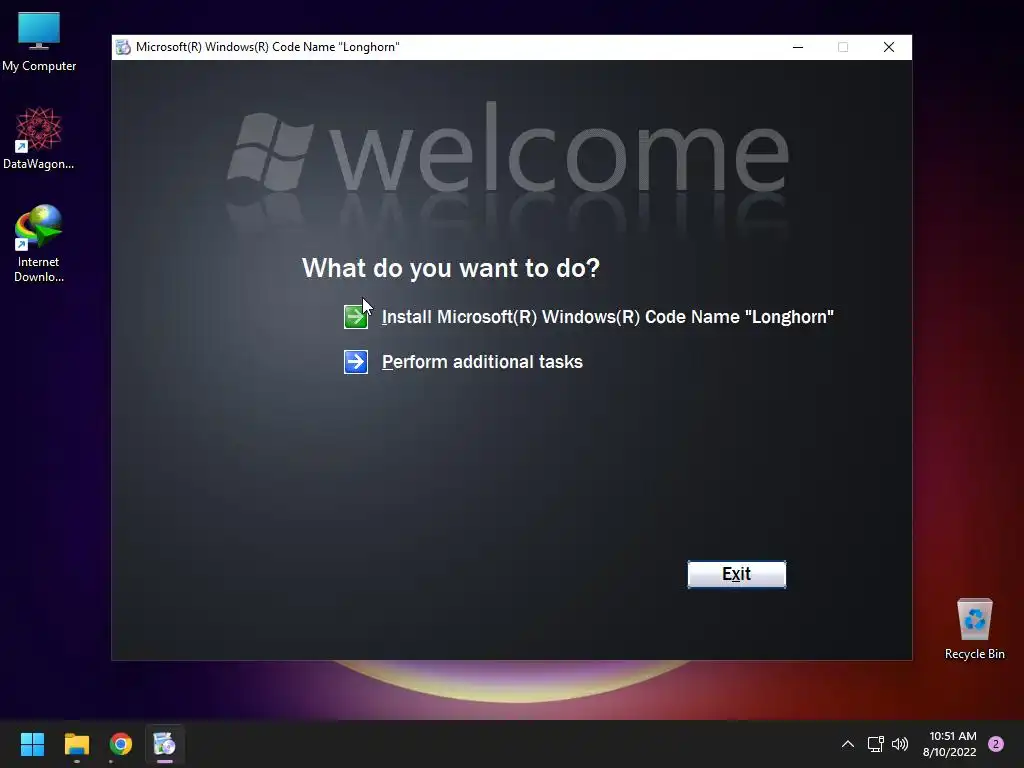
Task: Close the Longhorn setup window
Action: (889, 47)
